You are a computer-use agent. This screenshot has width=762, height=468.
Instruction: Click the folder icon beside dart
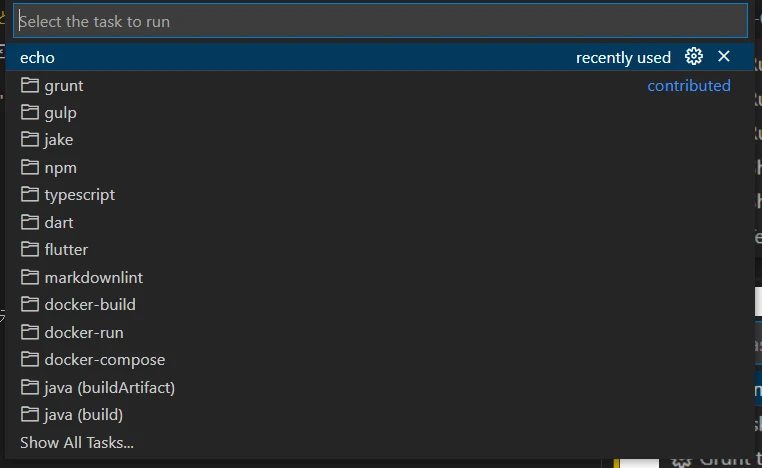click(30, 222)
